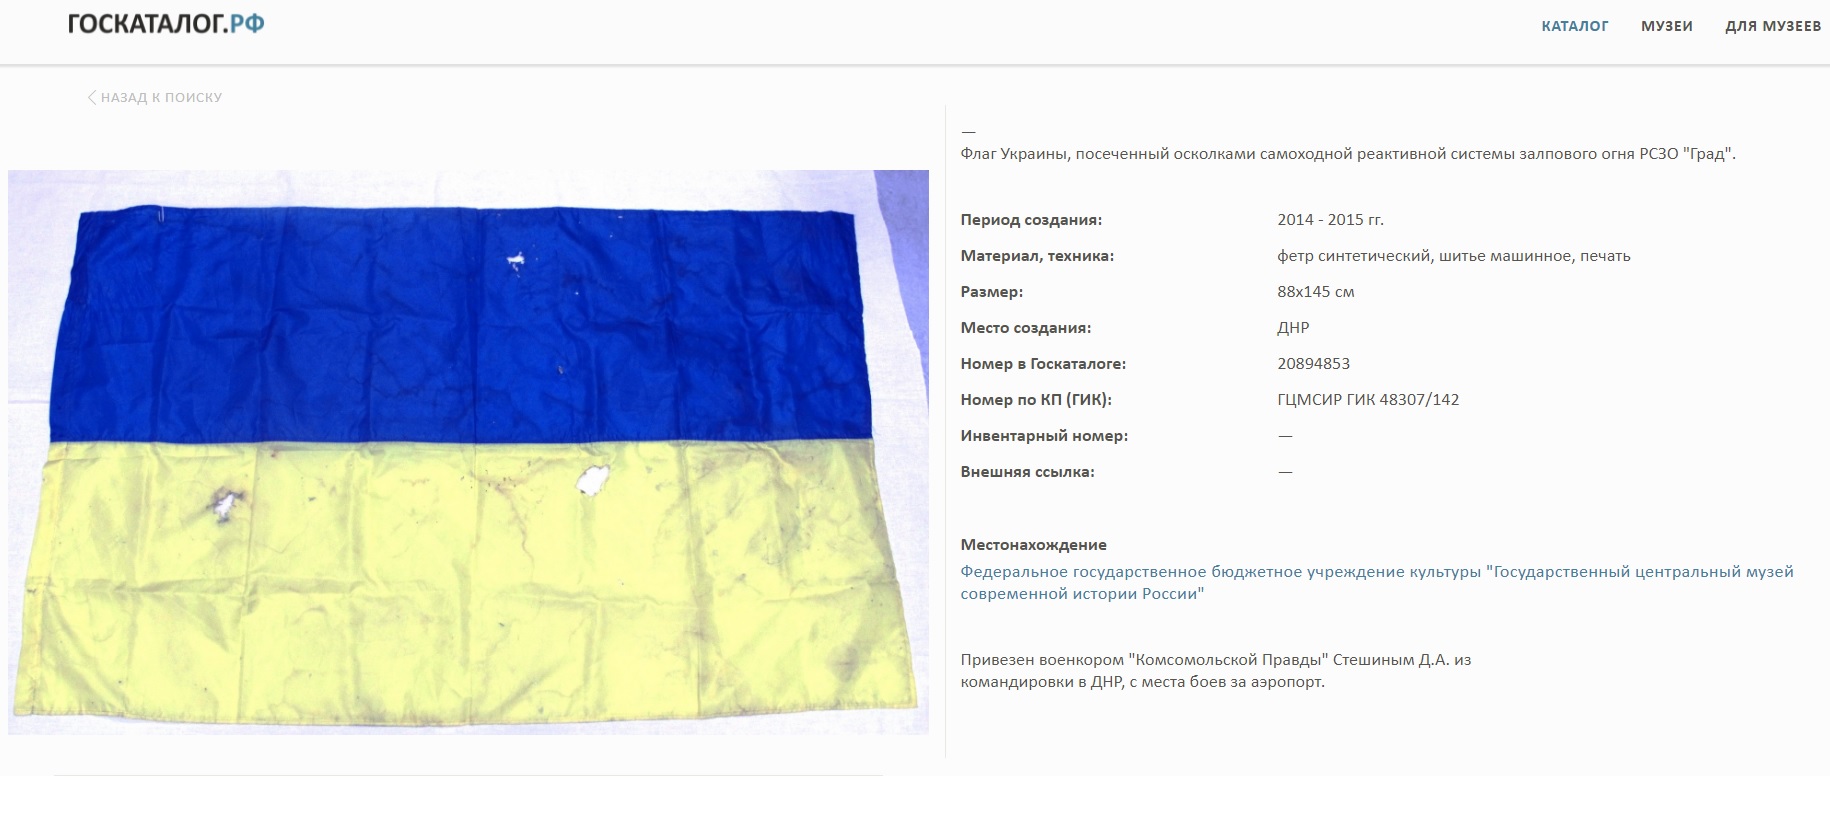Click the exhibit title about РСЗО "Град"
The height and width of the screenshot is (820, 1830).
[x=1347, y=154]
